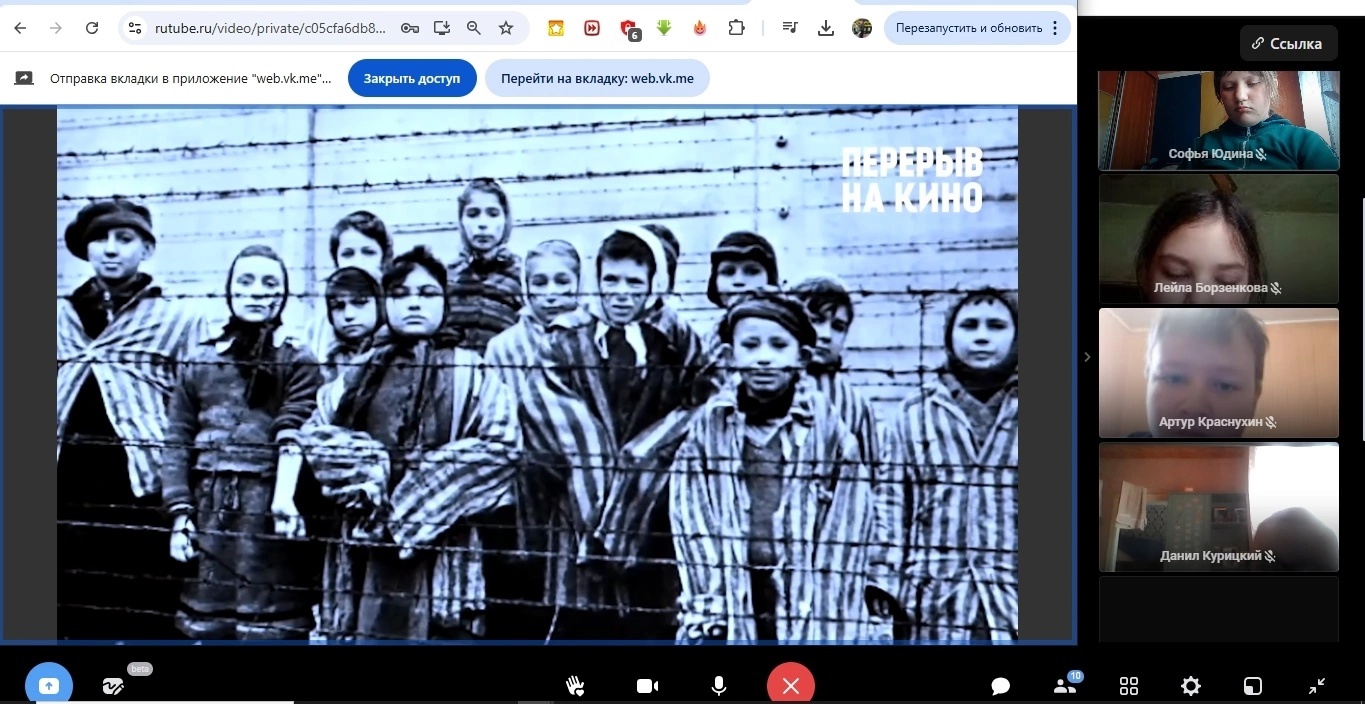1365x704 pixels.
Task: Open the beta whiteboard drawing tool
Action: coord(113,686)
